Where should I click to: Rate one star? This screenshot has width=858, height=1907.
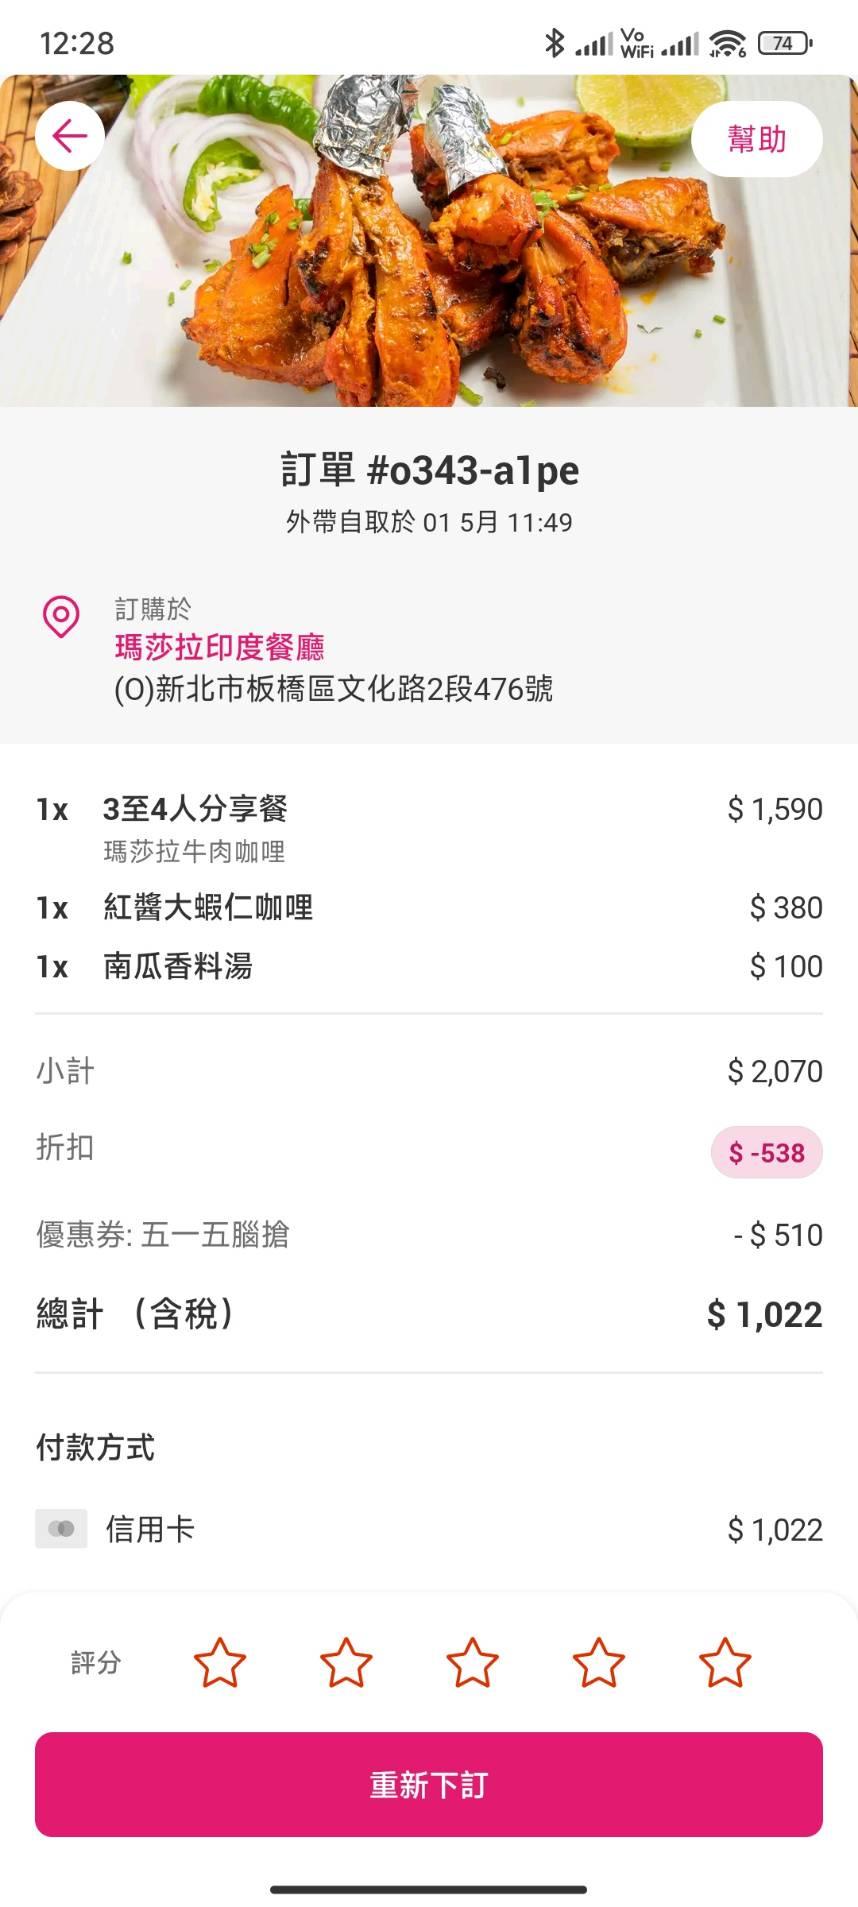[x=219, y=1662]
